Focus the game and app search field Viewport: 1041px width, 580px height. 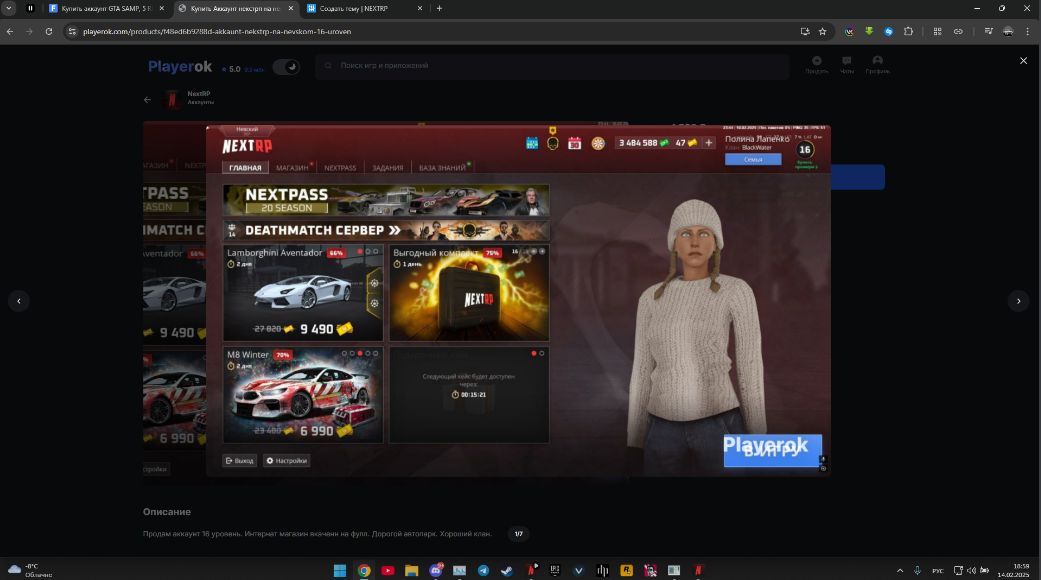[552, 66]
